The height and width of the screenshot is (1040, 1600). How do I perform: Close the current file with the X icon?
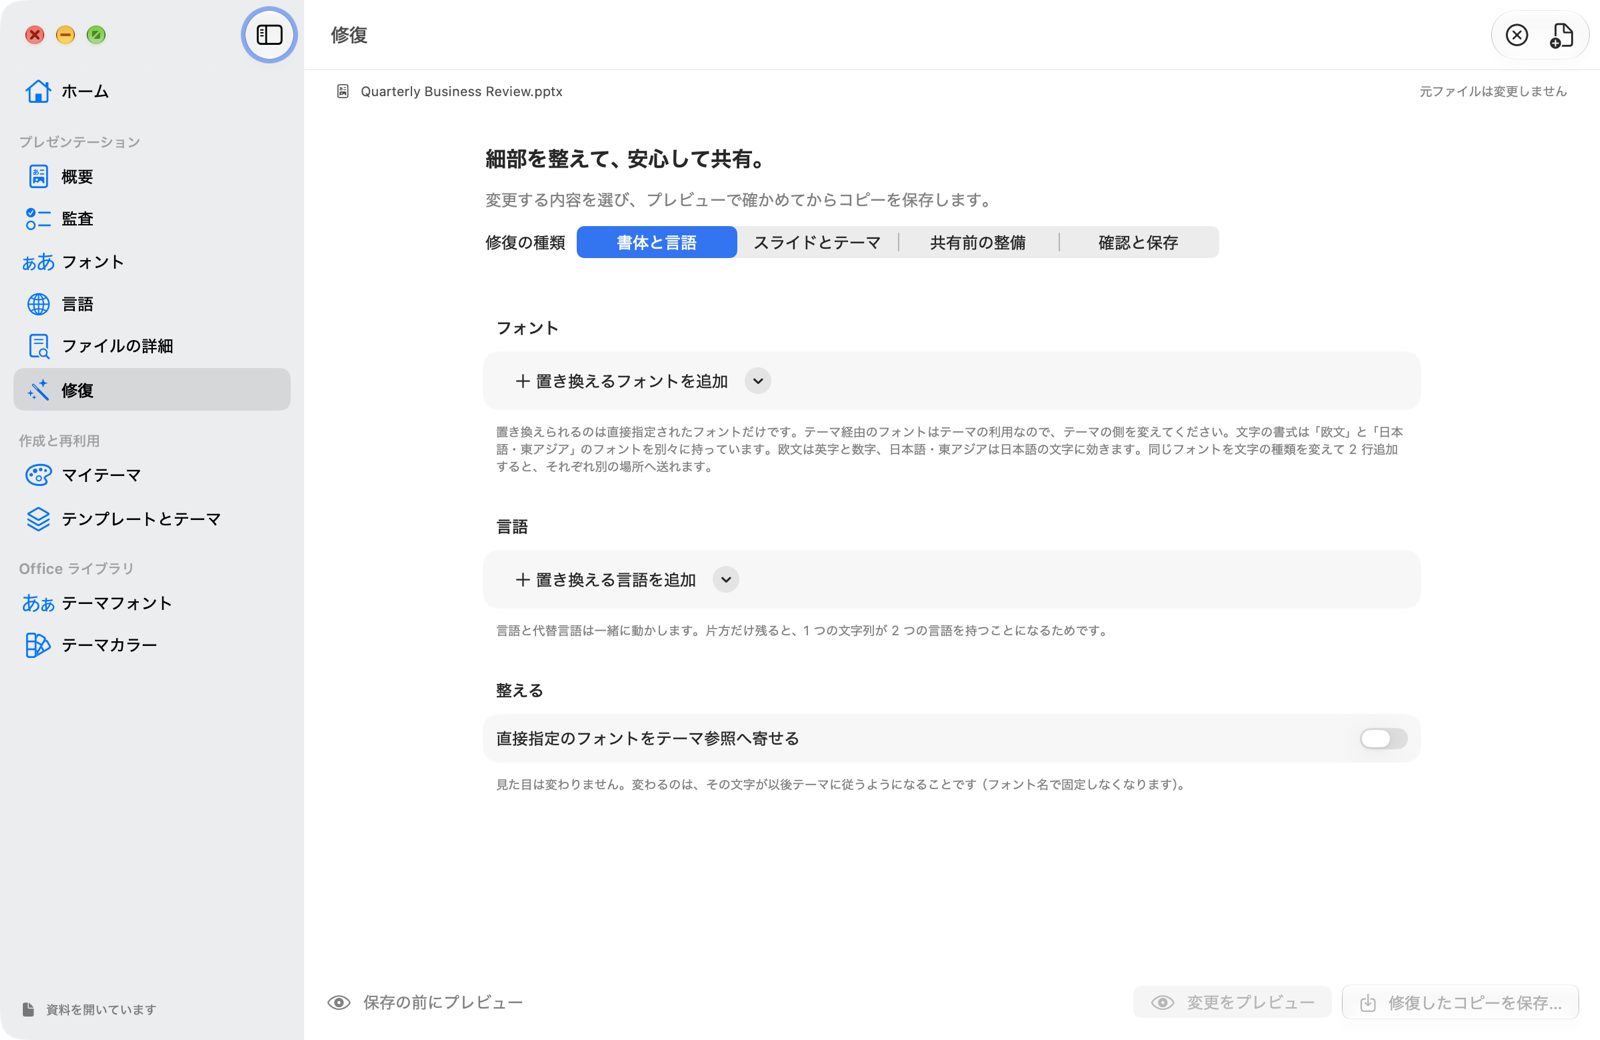click(x=1517, y=35)
